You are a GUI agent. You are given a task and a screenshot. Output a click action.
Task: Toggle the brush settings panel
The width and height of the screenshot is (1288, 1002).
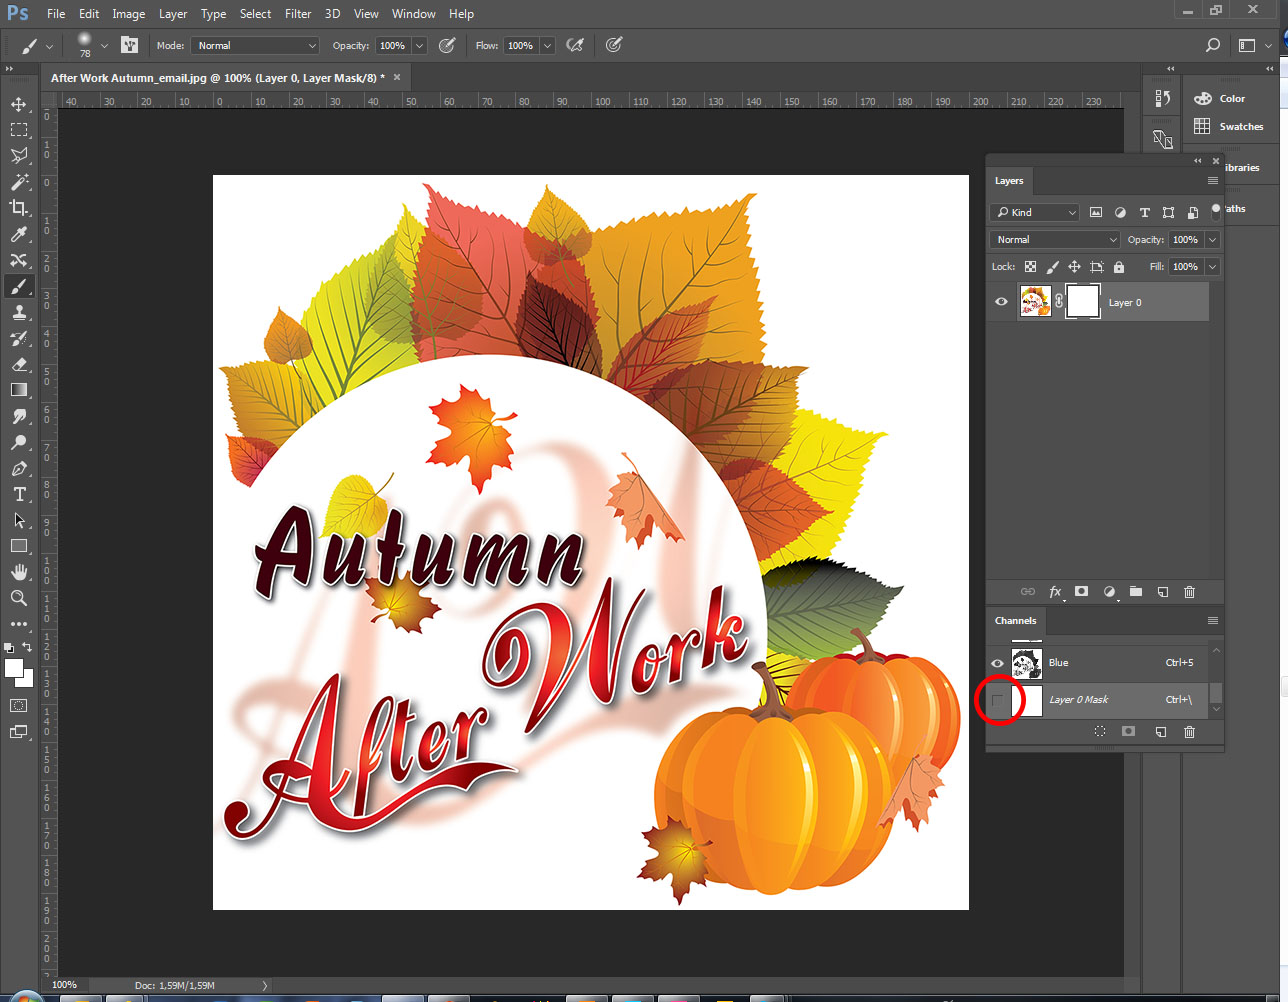(129, 45)
